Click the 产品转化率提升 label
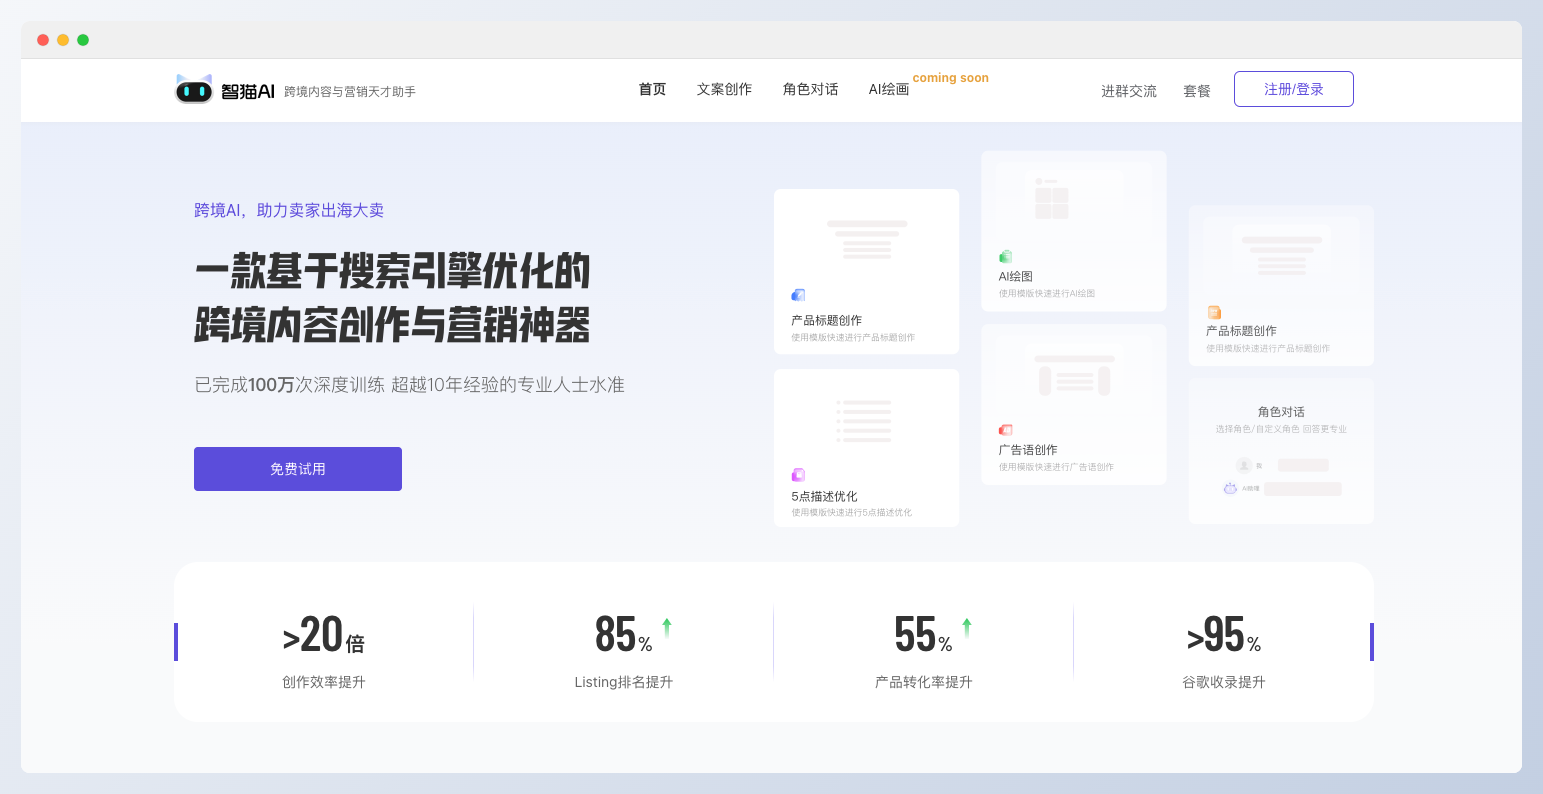 [923, 682]
